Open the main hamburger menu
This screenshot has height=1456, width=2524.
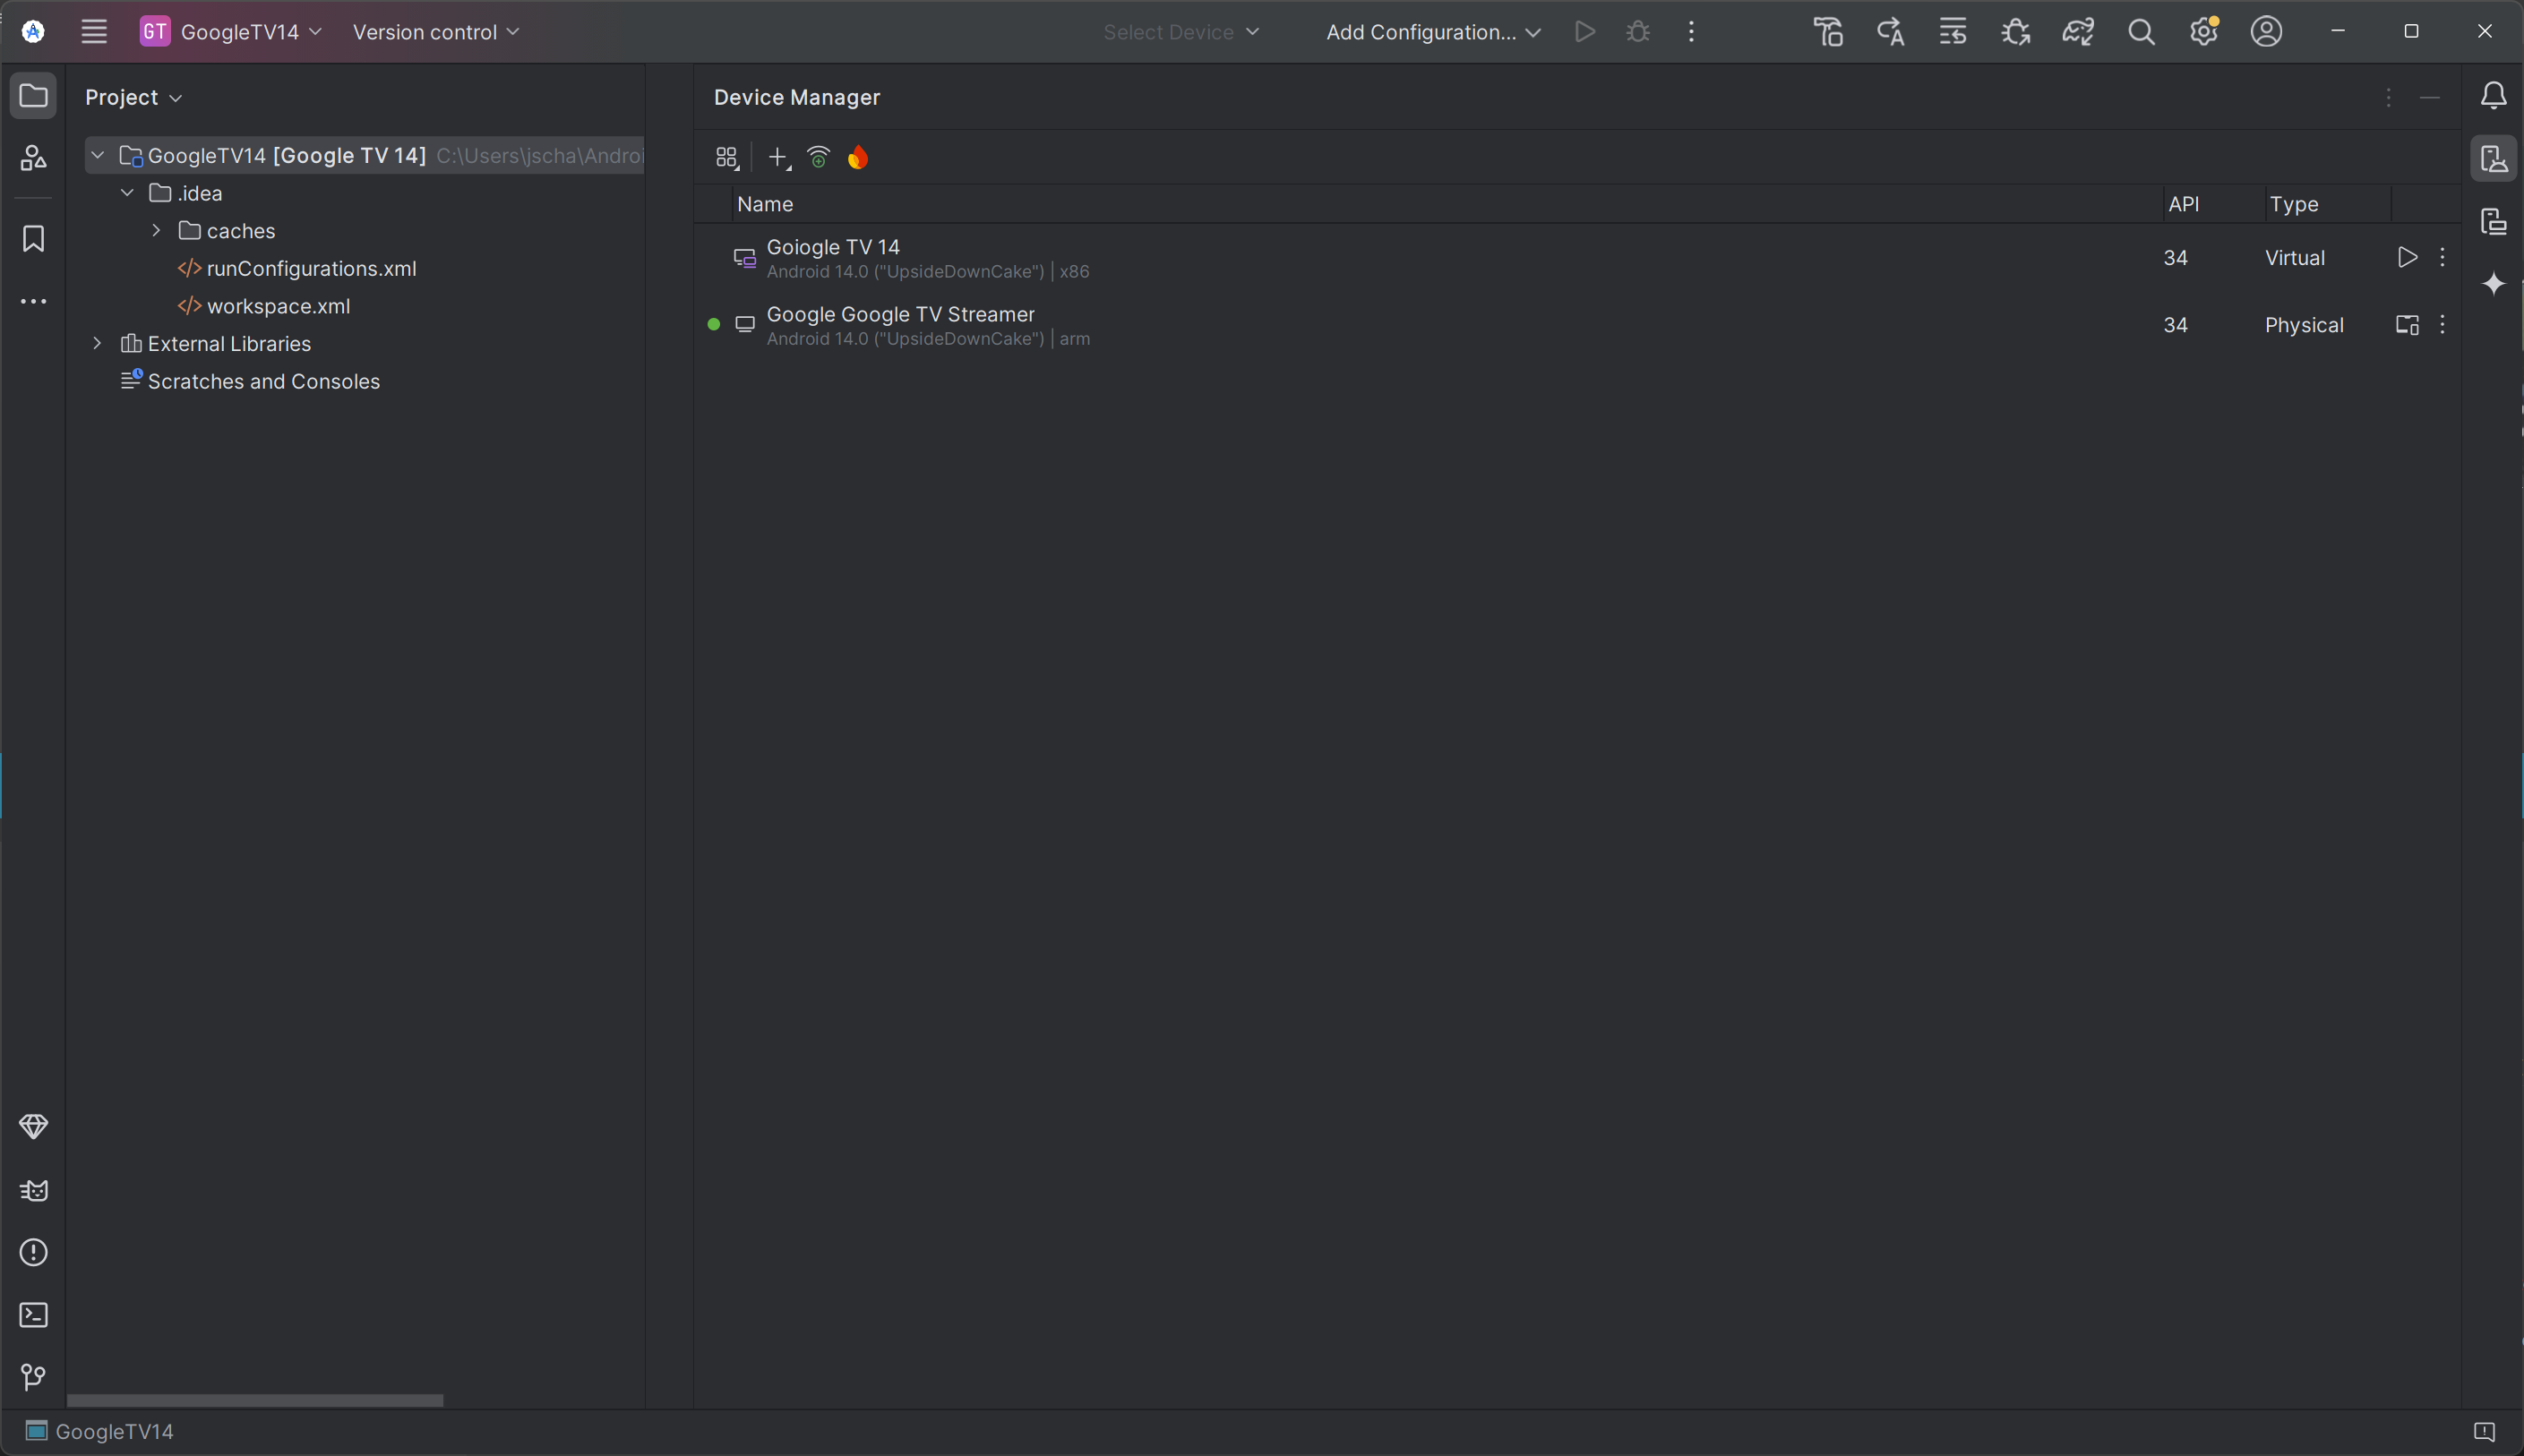click(94, 32)
